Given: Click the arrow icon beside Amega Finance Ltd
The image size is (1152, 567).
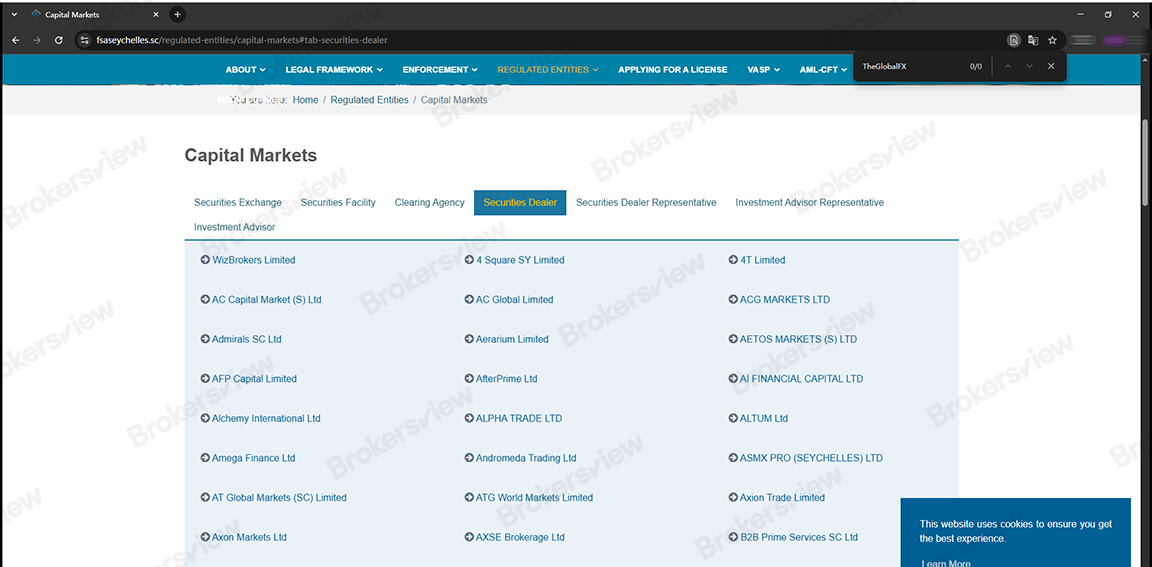Looking at the screenshot, I should click(x=205, y=458).
